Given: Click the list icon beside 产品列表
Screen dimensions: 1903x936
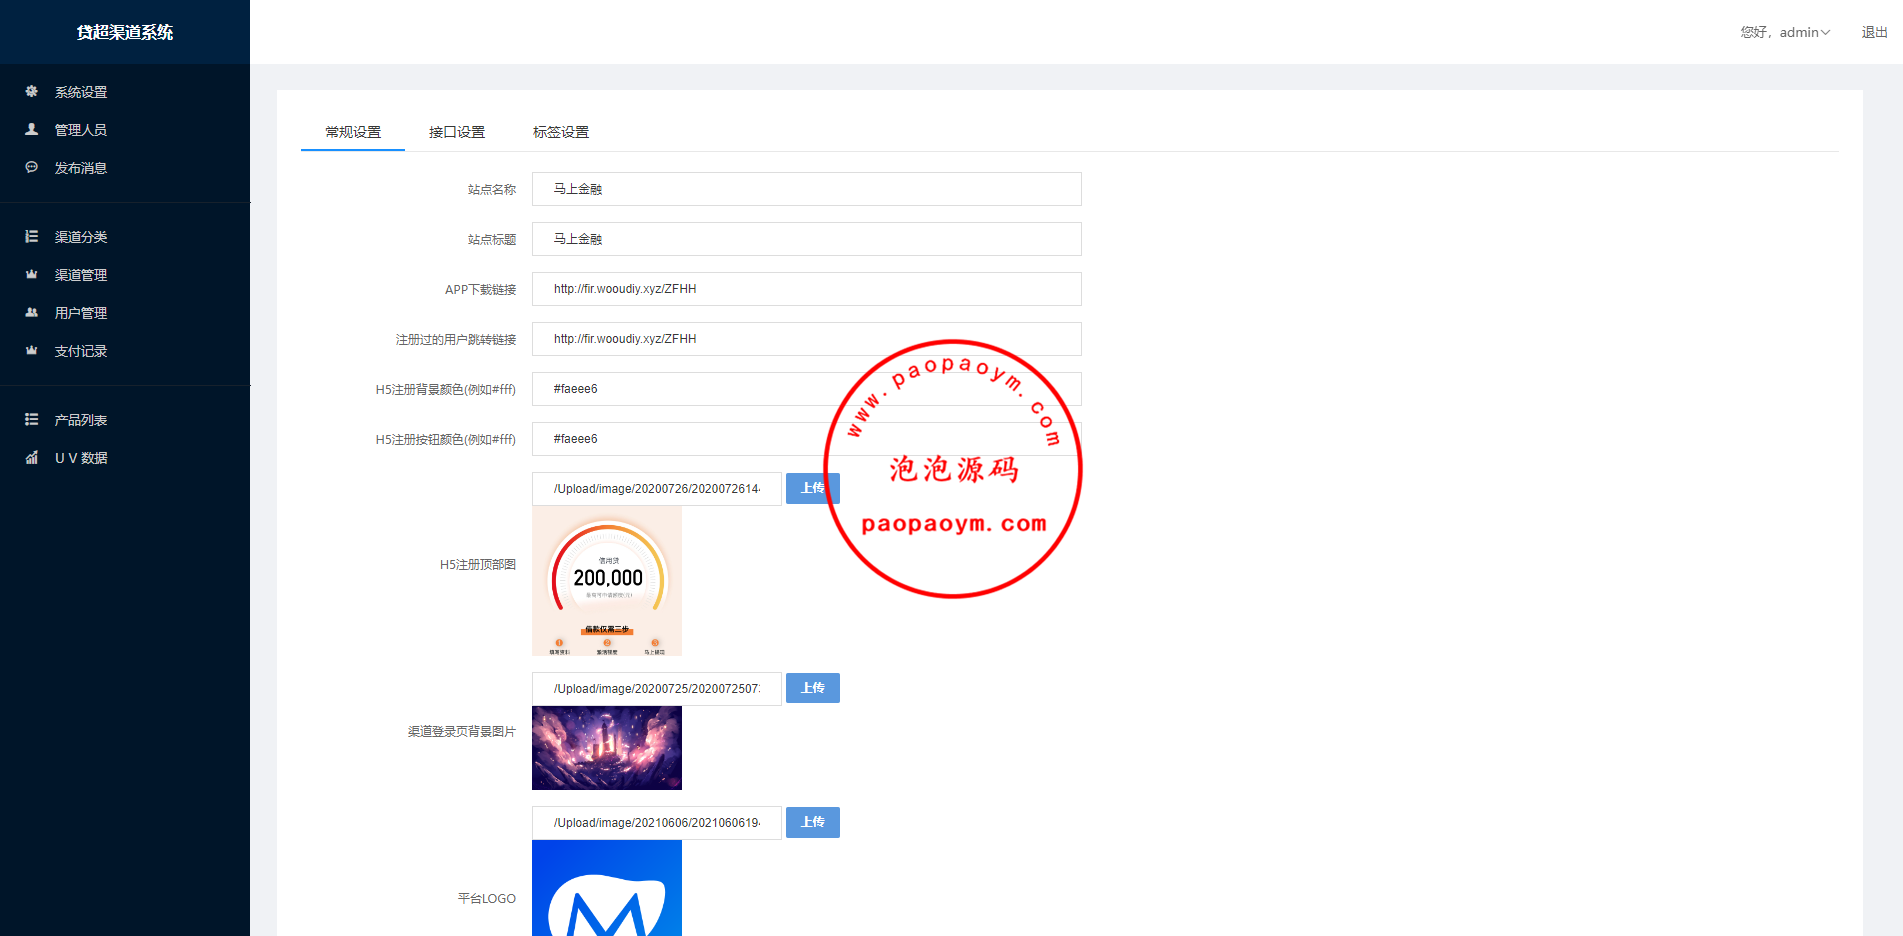Looking at the screenshot, I should click(x=32, y=419).
